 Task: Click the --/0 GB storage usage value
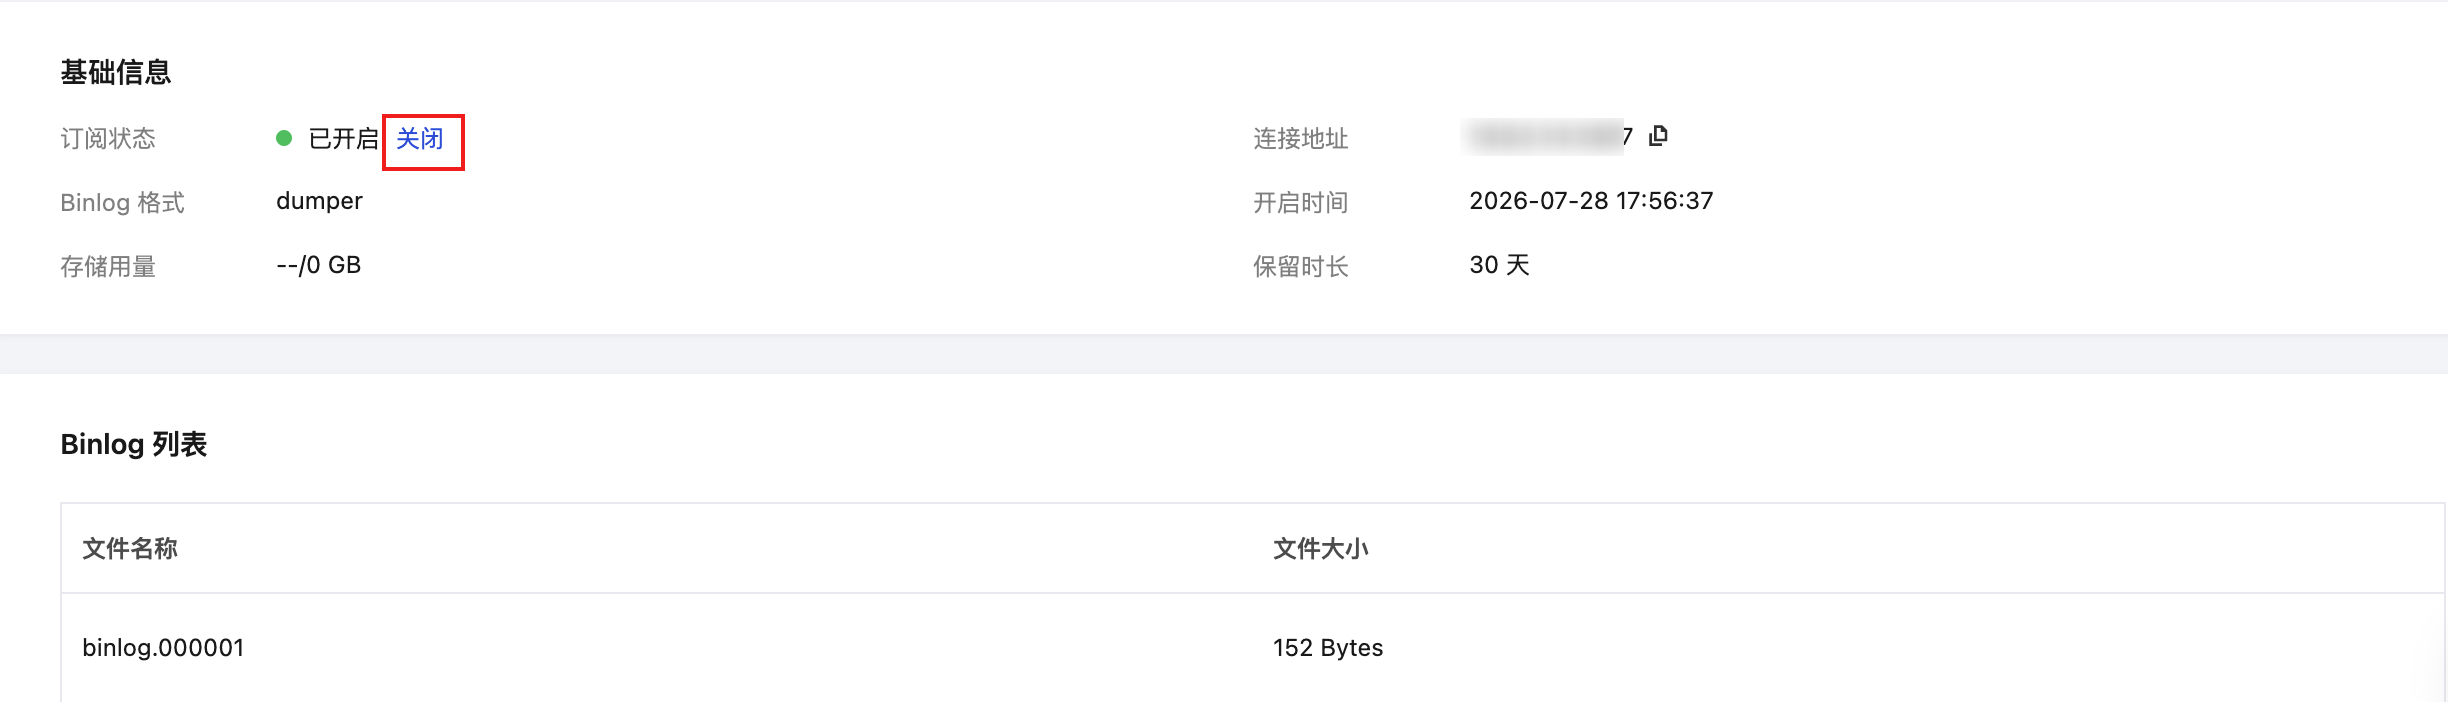(318, 265)
